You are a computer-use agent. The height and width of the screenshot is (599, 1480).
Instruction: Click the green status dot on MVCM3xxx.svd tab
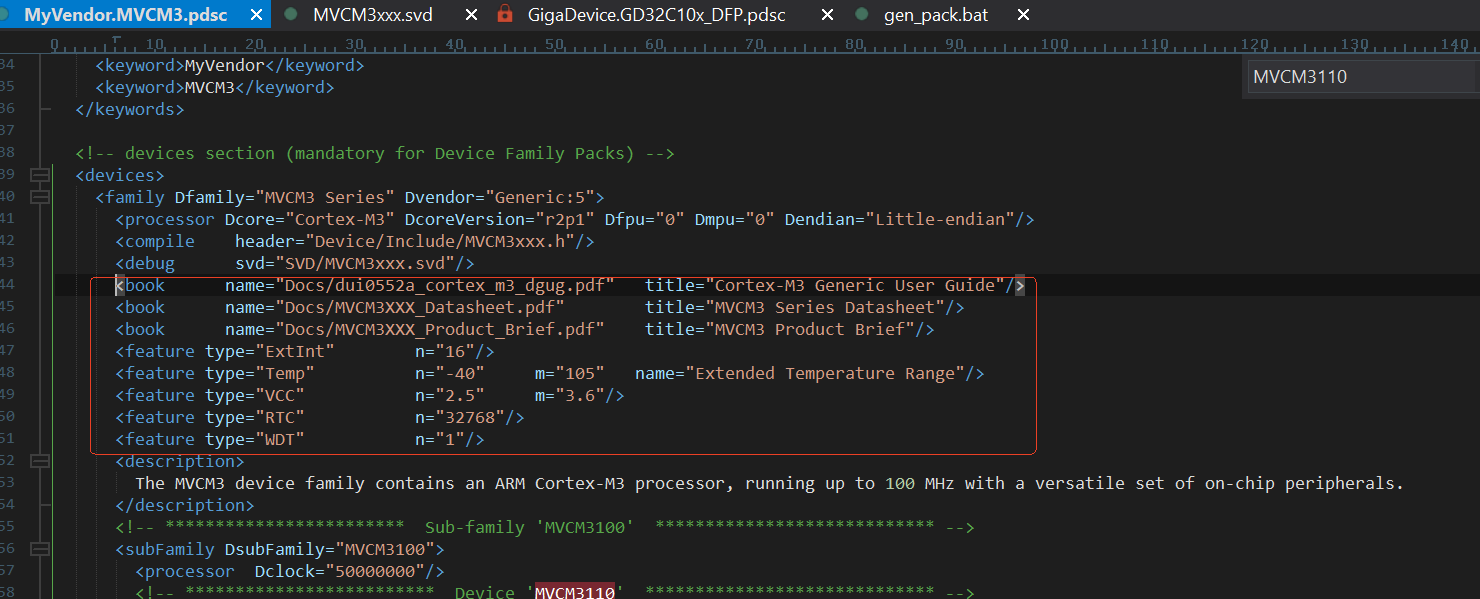(291, 15)
